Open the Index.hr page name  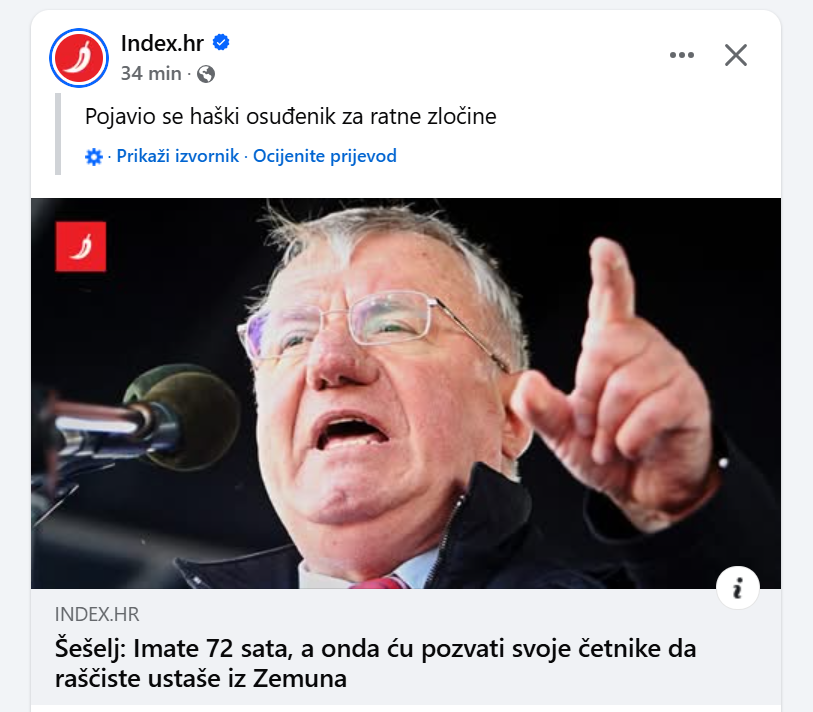[x=162, y=43]
